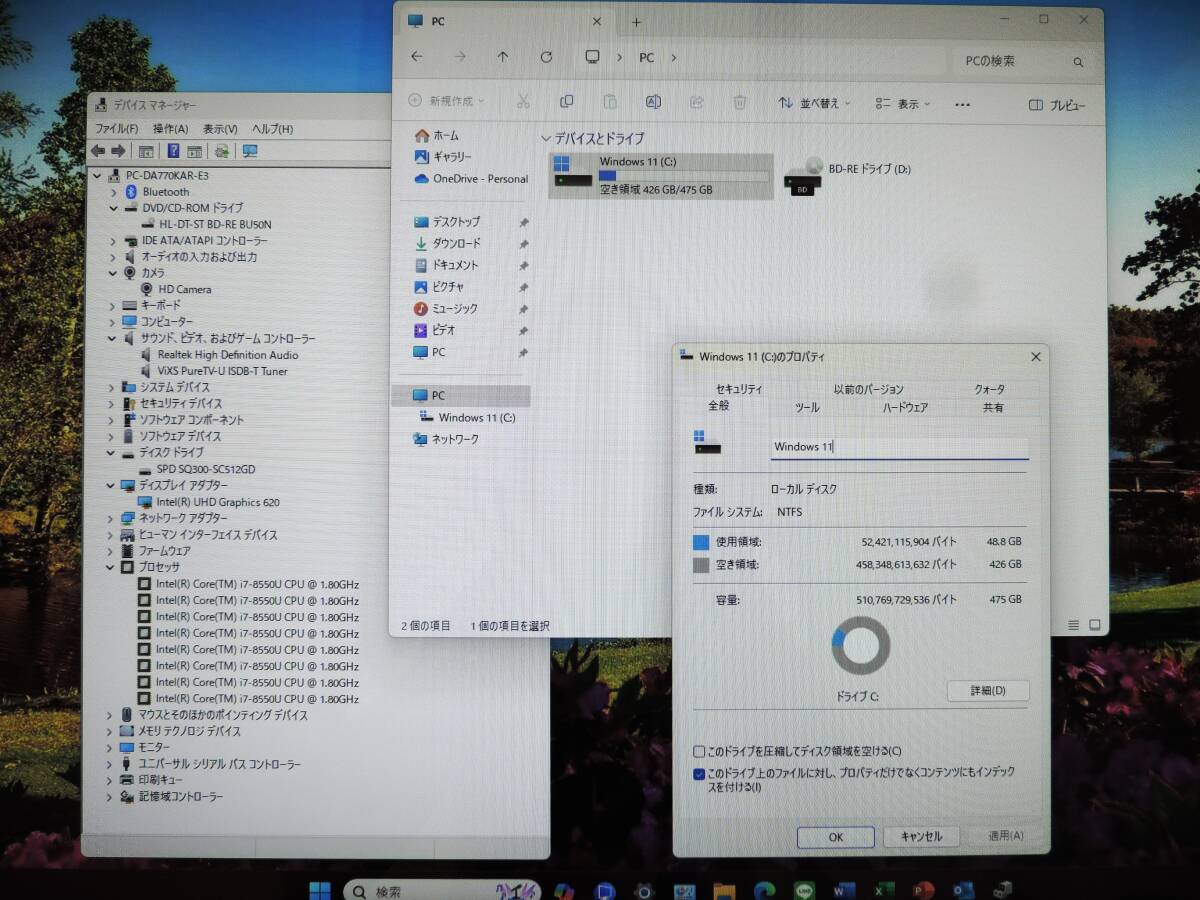Click the Paste clipboard icon in Explorer toolbar
The width and height of the screenshot is (1200, 900).
click(x=610, y=102)
